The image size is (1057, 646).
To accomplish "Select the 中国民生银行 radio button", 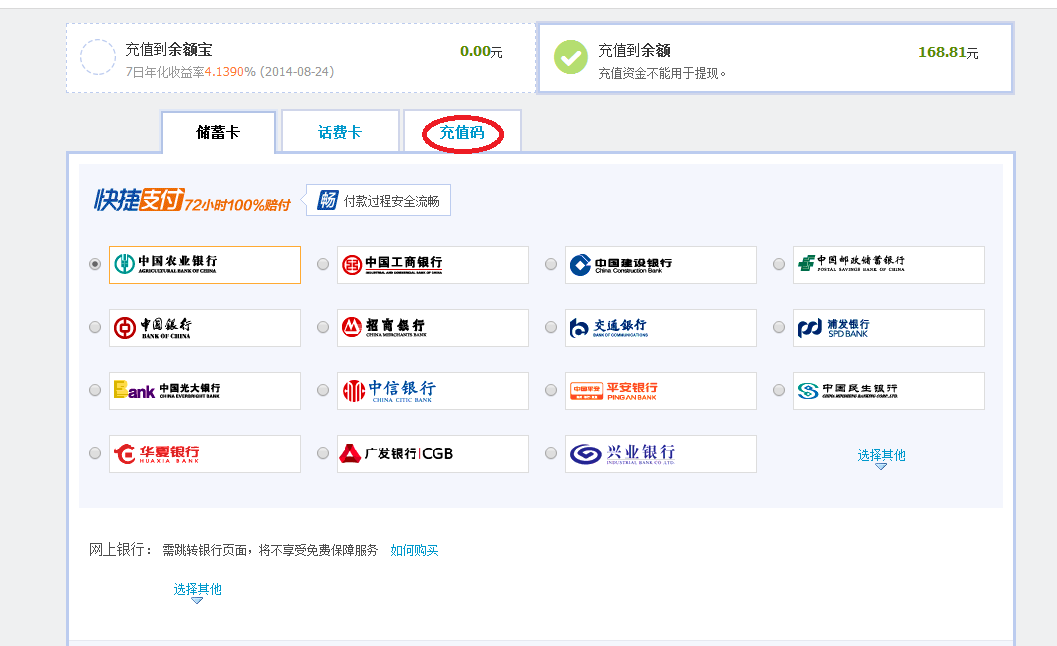I will (779, 390).
